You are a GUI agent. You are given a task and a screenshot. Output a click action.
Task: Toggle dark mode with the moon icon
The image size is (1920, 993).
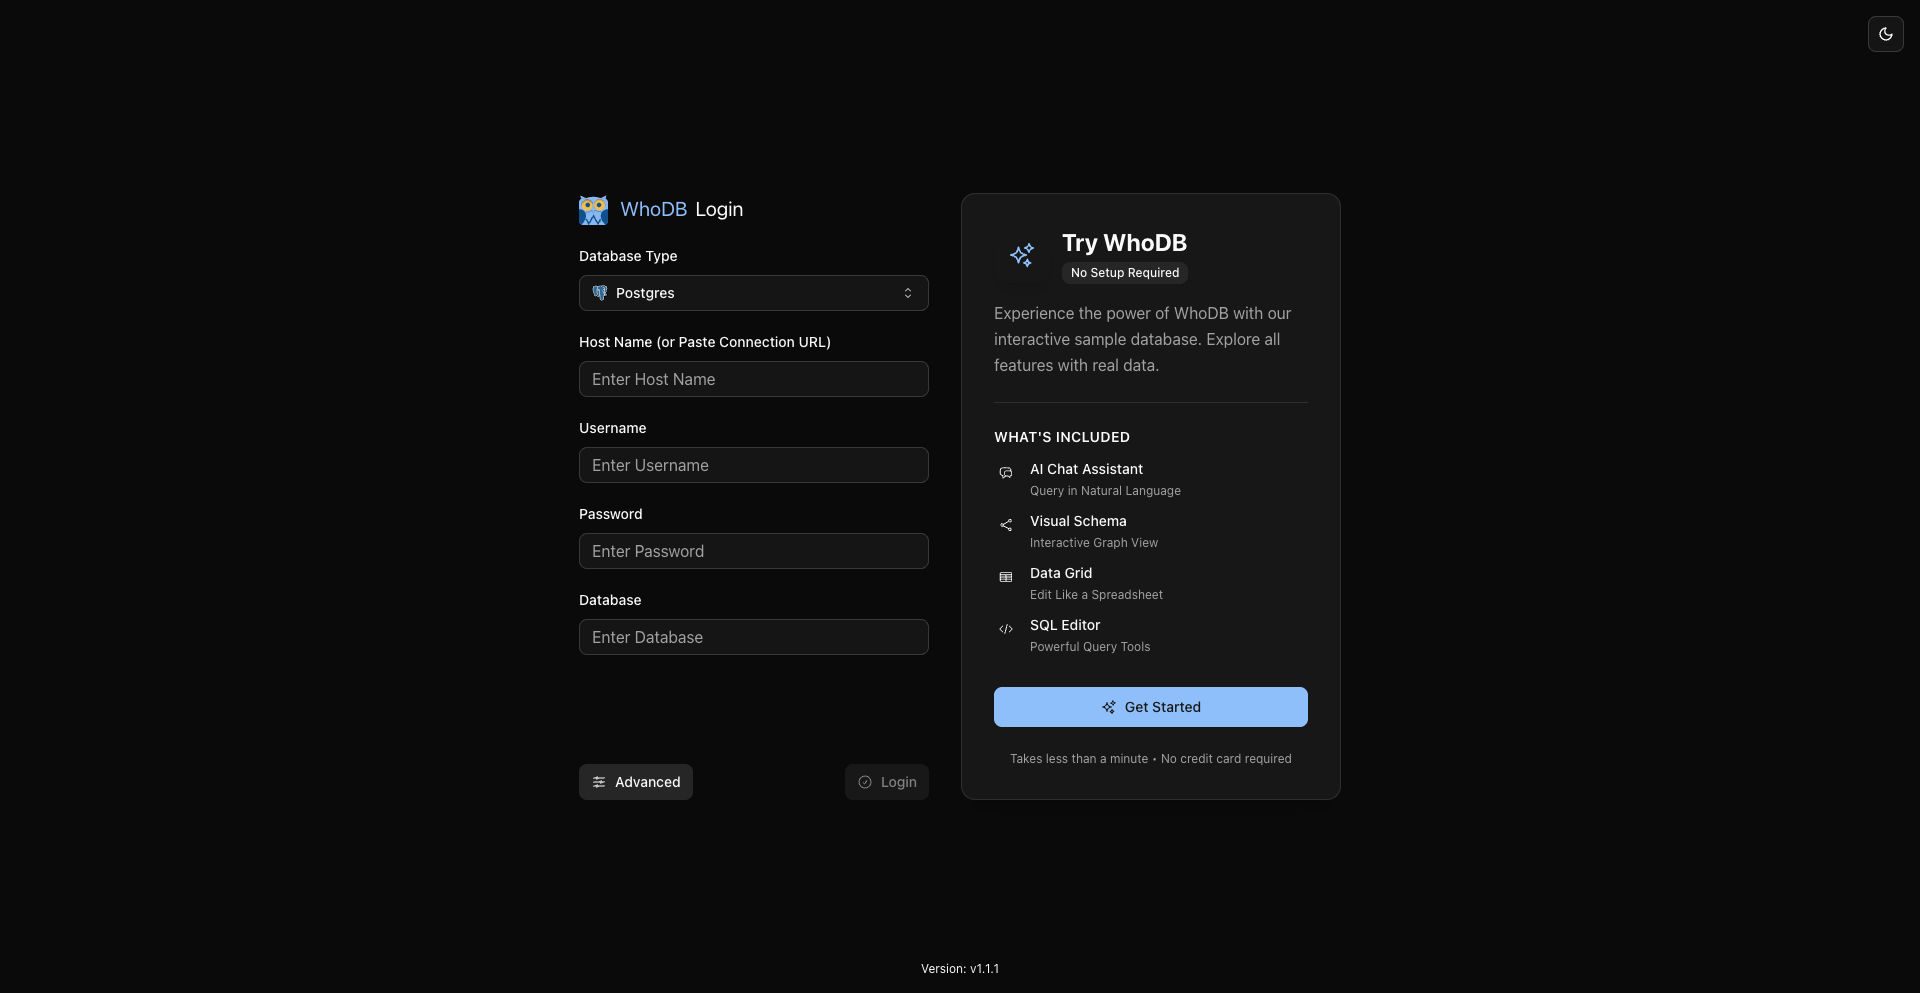1886,33
